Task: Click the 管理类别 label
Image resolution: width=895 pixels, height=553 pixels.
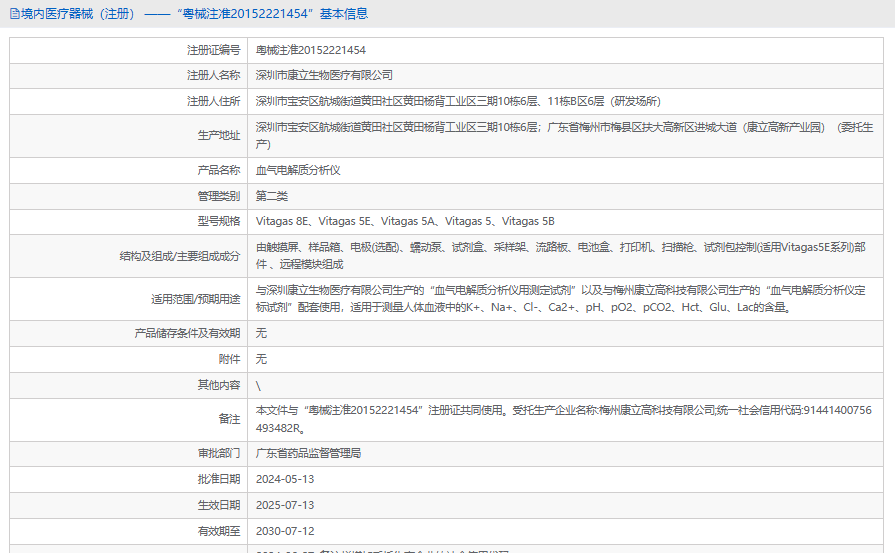Action: [219, 196]
